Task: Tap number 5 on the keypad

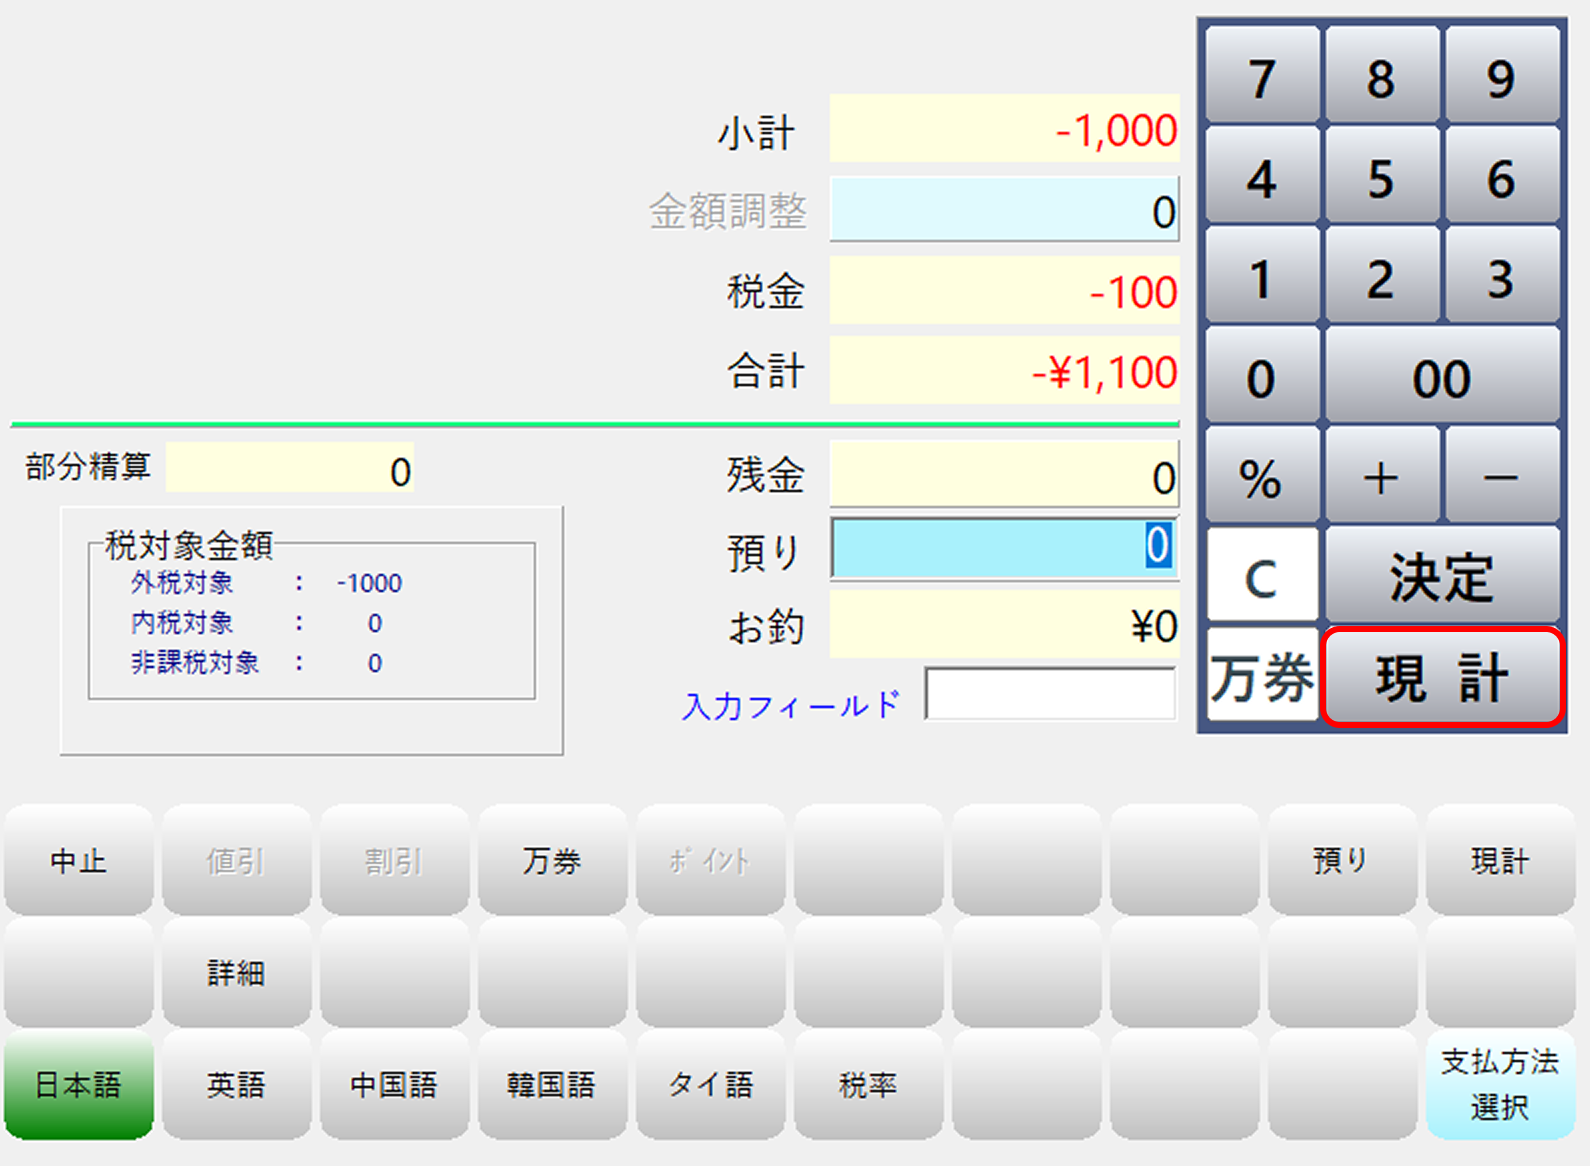Action: tap(1381, 178)
